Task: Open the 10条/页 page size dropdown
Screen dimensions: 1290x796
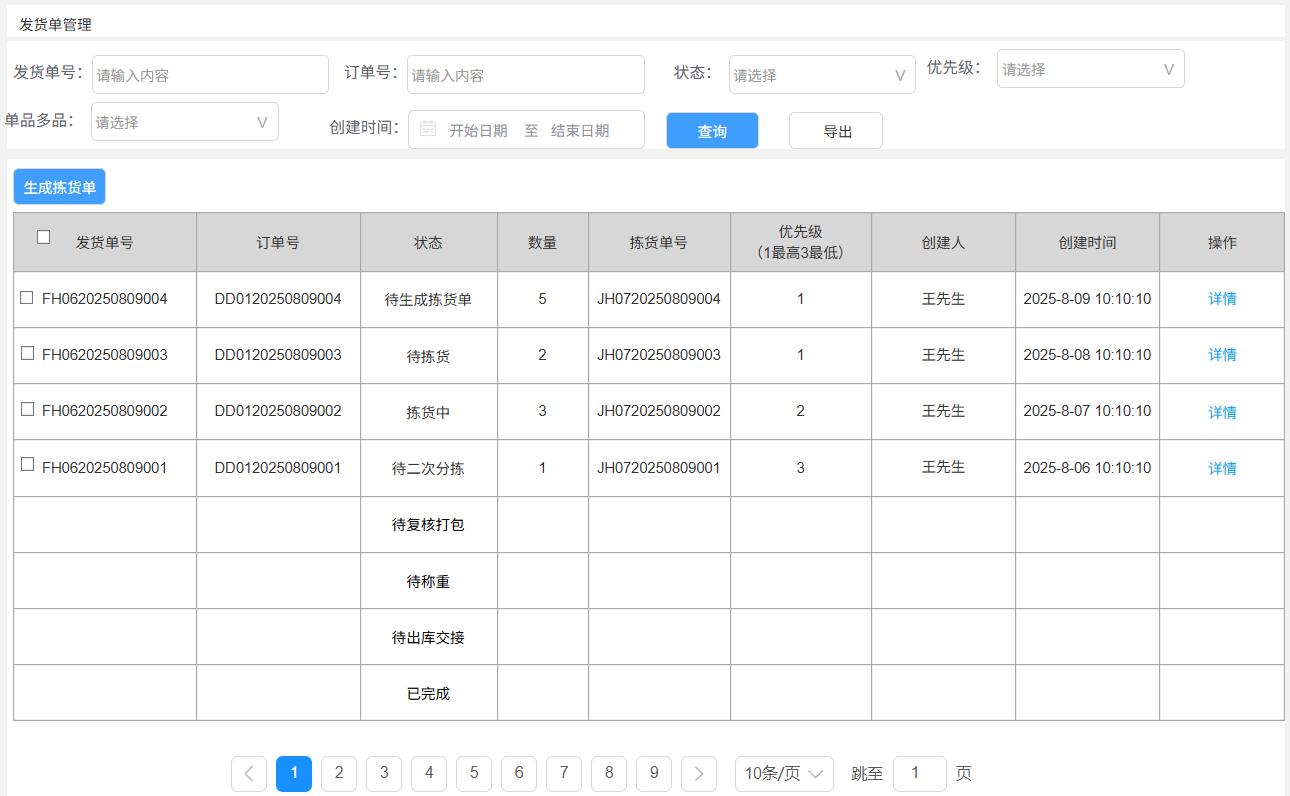Action: [x=784, y=773]
